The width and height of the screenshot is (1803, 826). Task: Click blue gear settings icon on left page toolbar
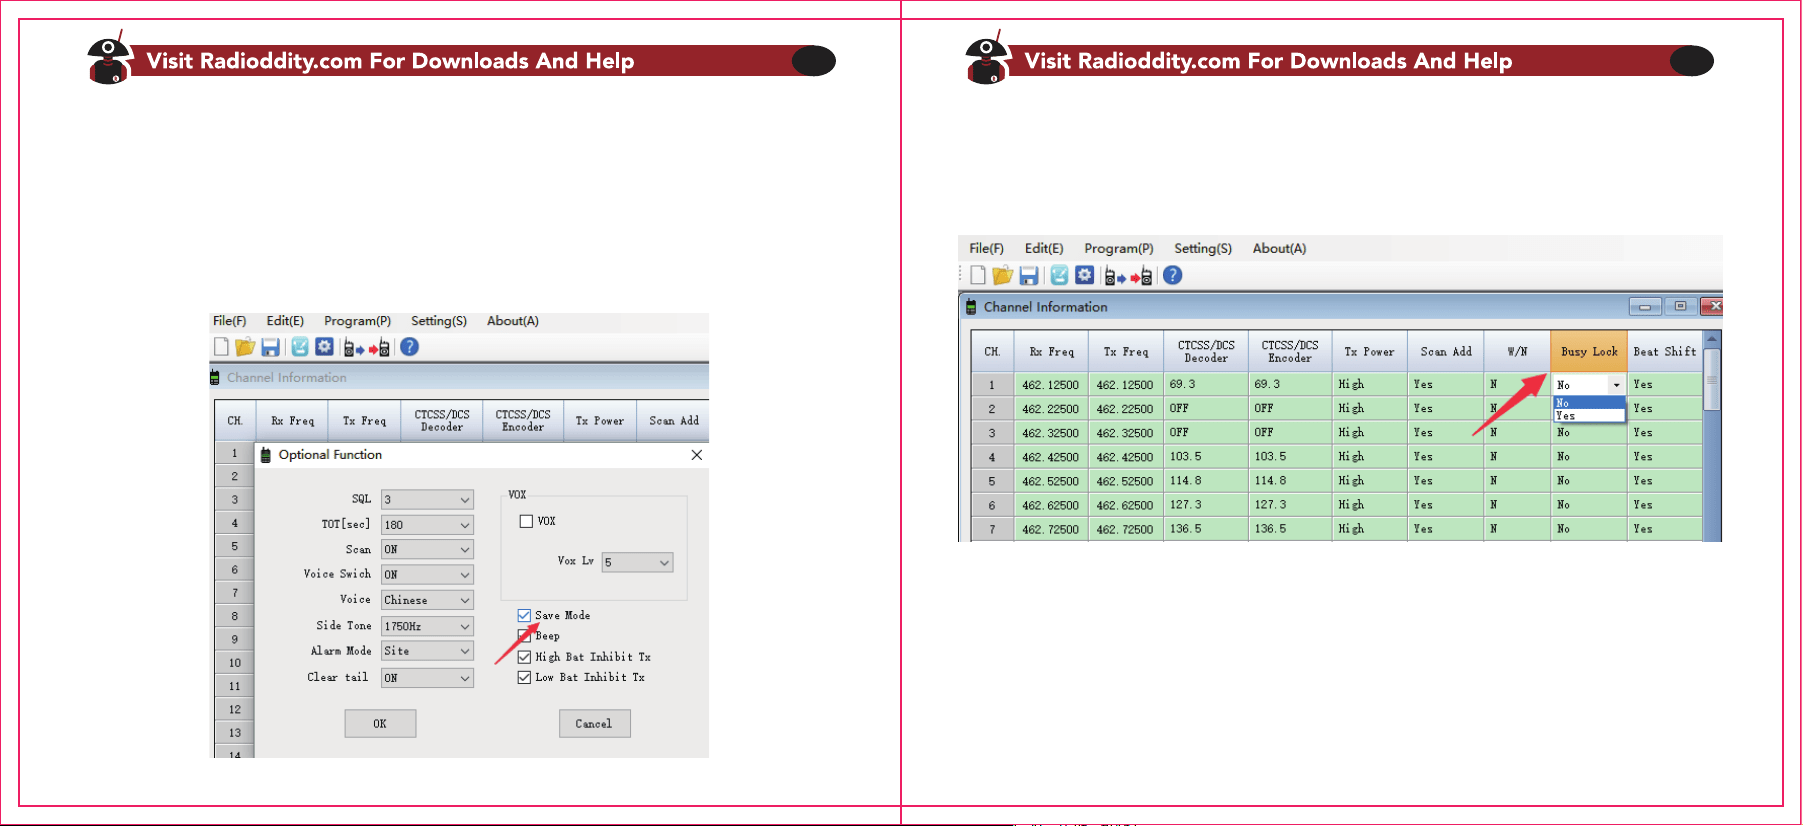tap(324, 347)
